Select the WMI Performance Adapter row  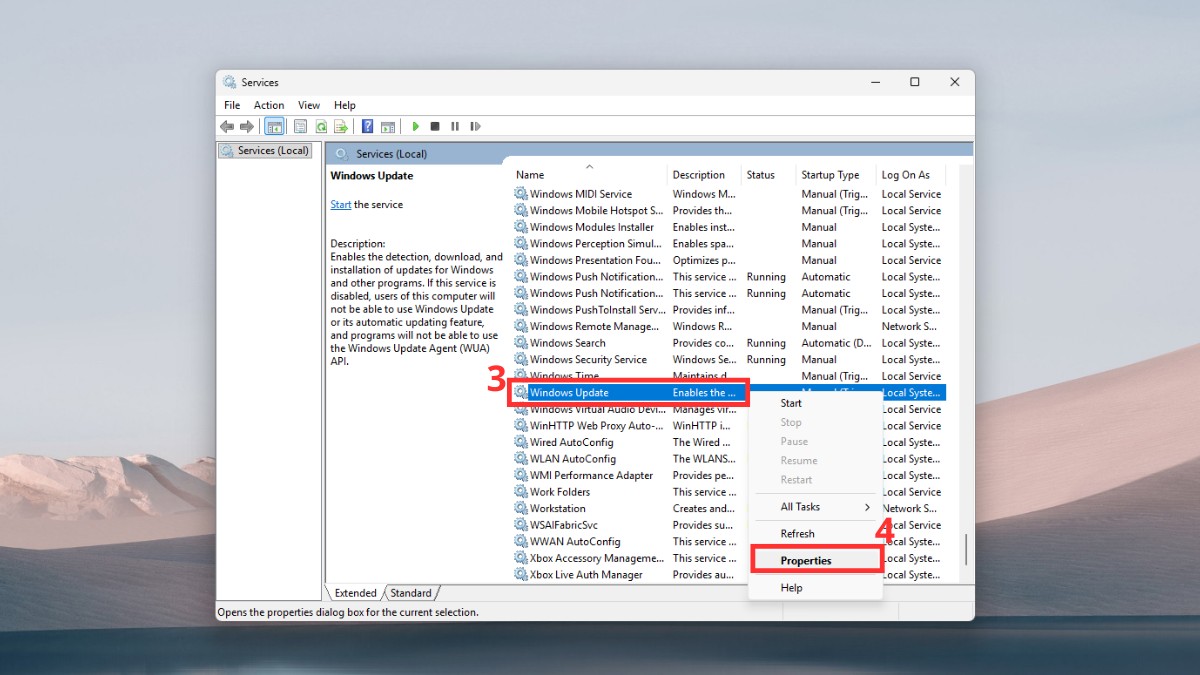(x=728, y=476)
